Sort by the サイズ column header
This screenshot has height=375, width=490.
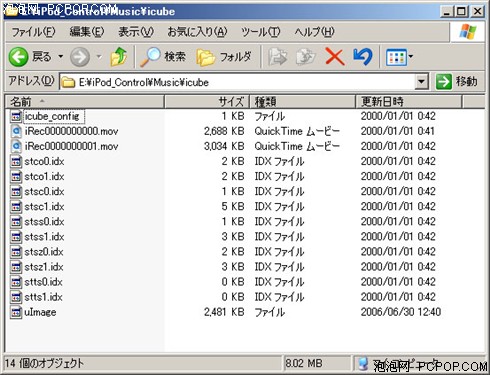pyautogui.click(x=207, y=102)
